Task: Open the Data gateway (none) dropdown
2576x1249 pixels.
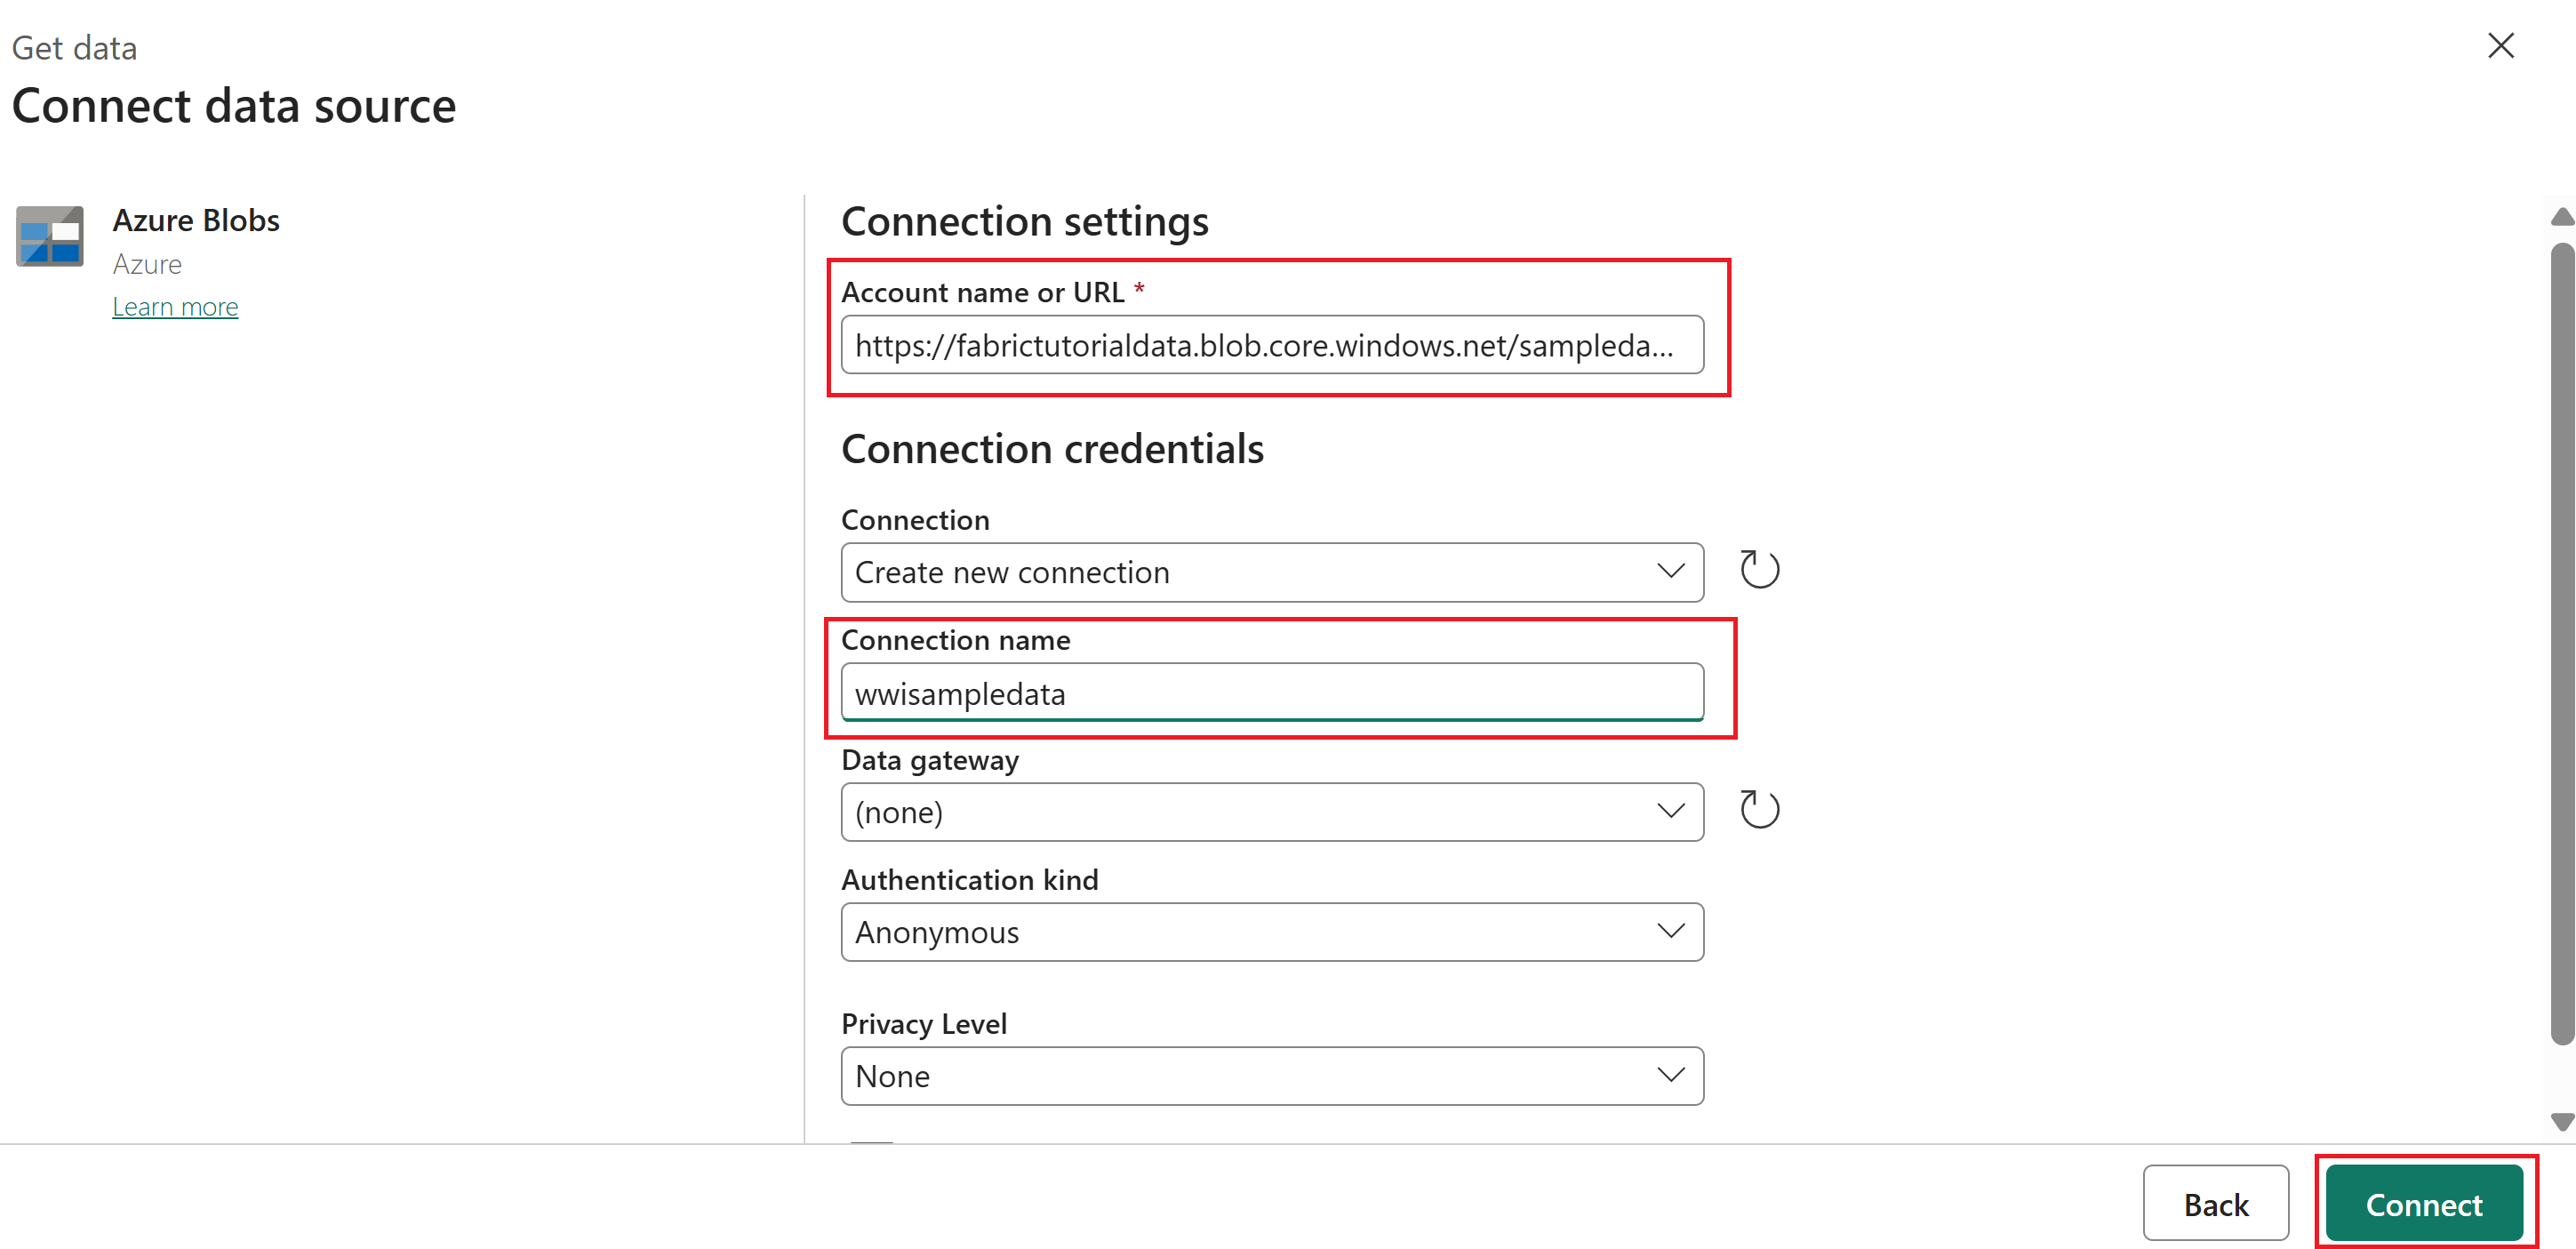Action: tap(1272, 812)
